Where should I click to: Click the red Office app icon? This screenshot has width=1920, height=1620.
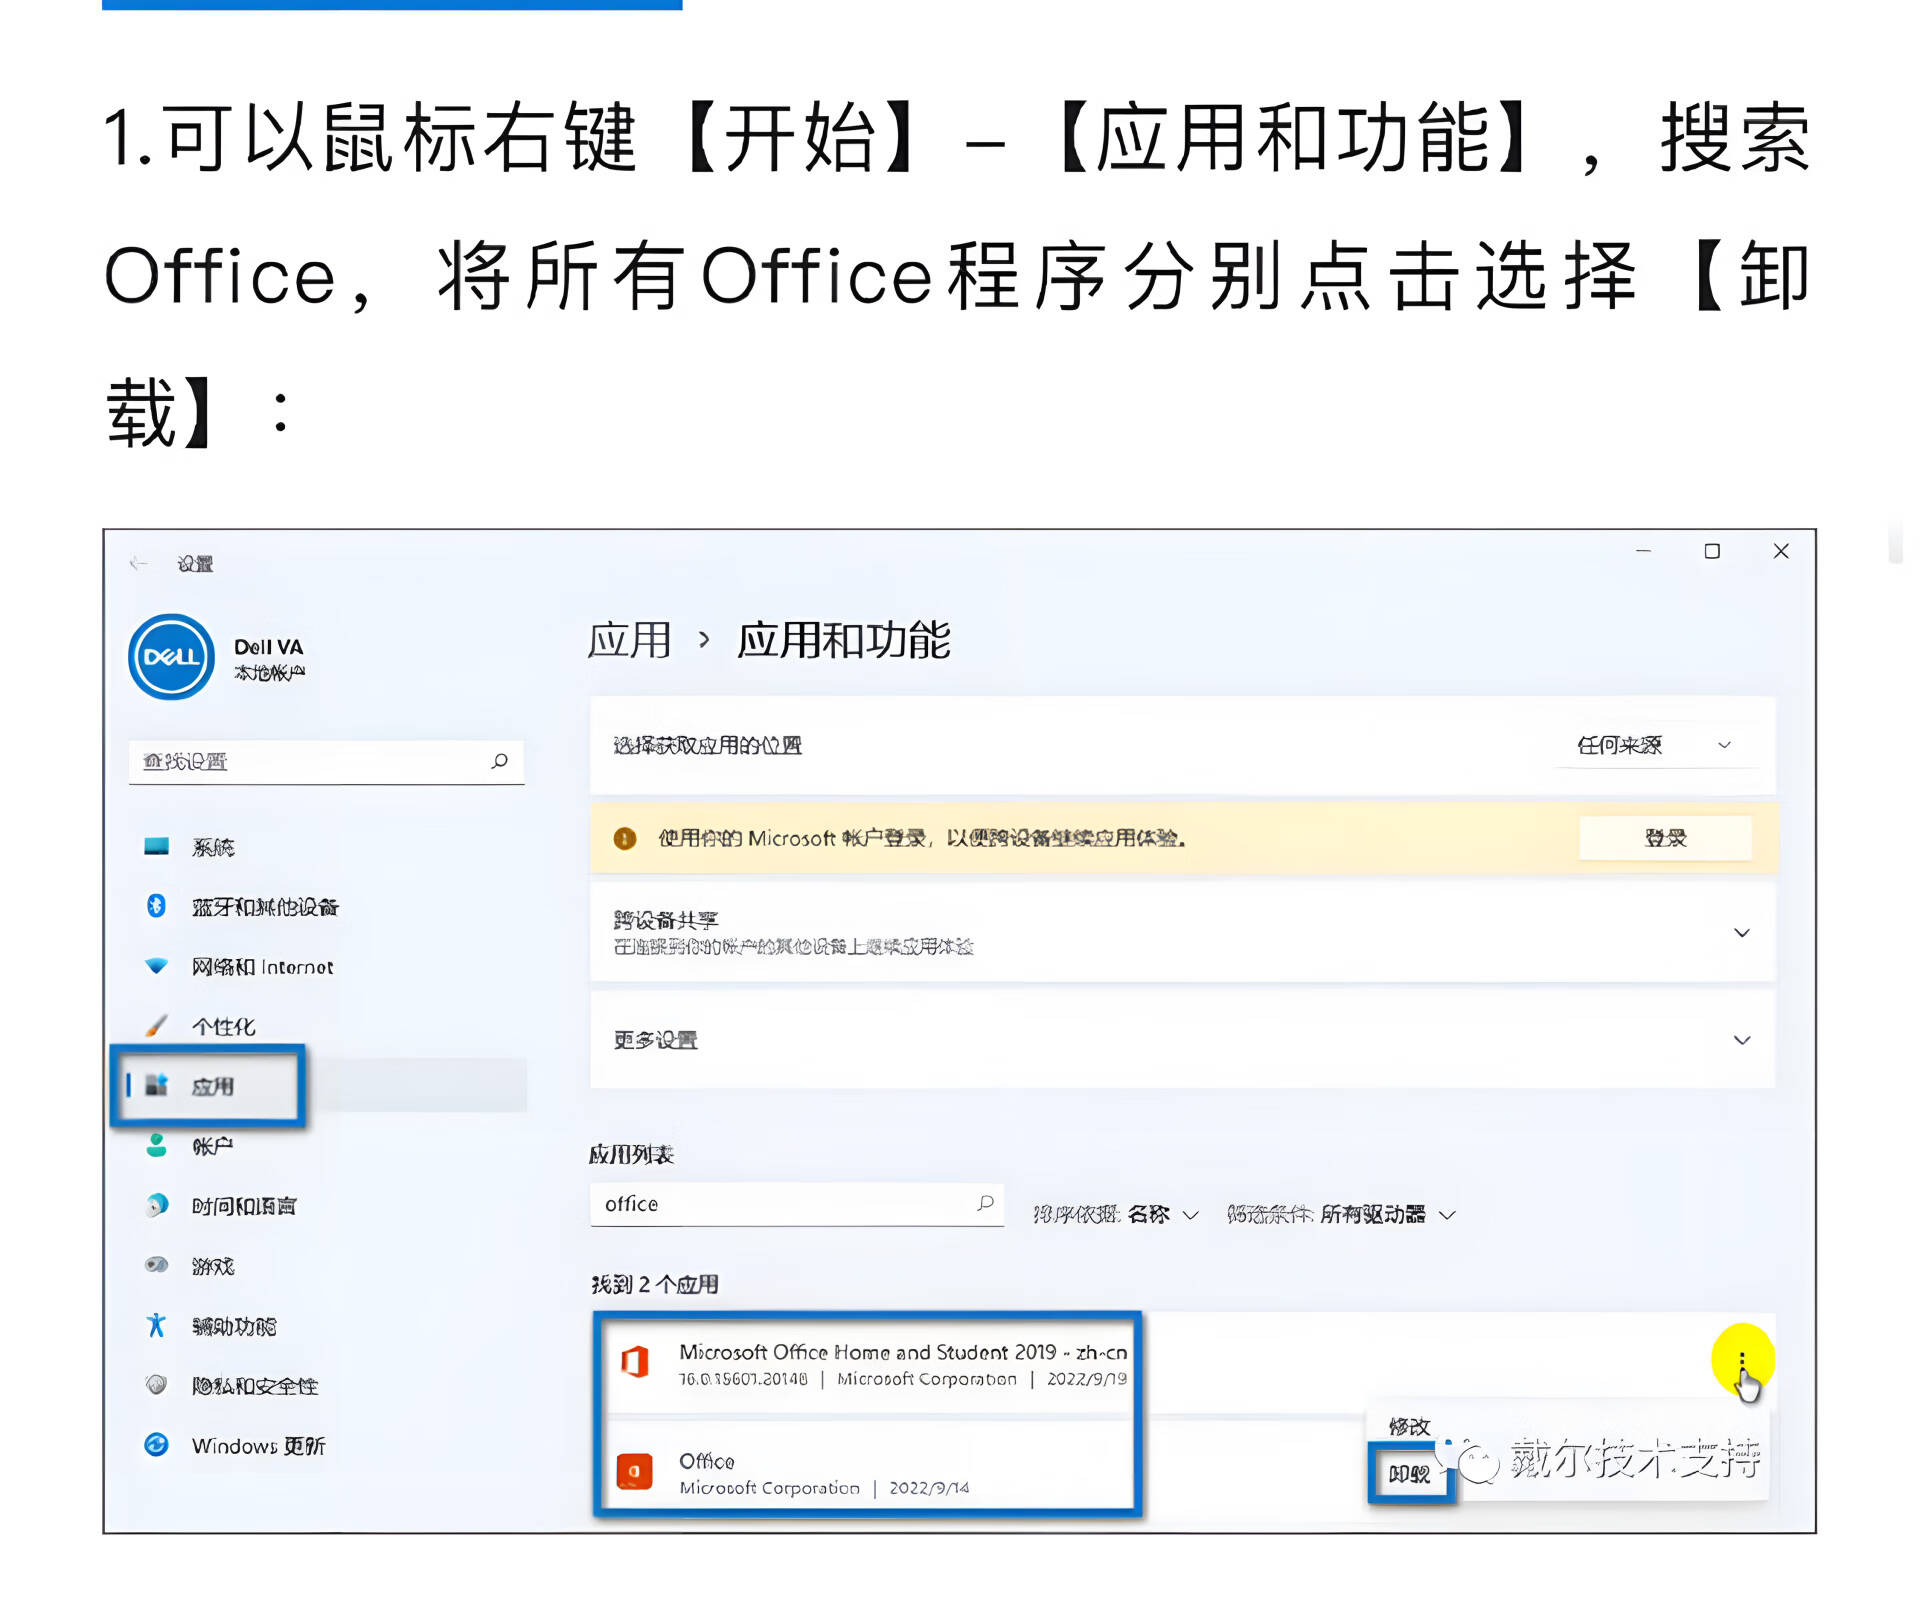[x=635, y=1471]
